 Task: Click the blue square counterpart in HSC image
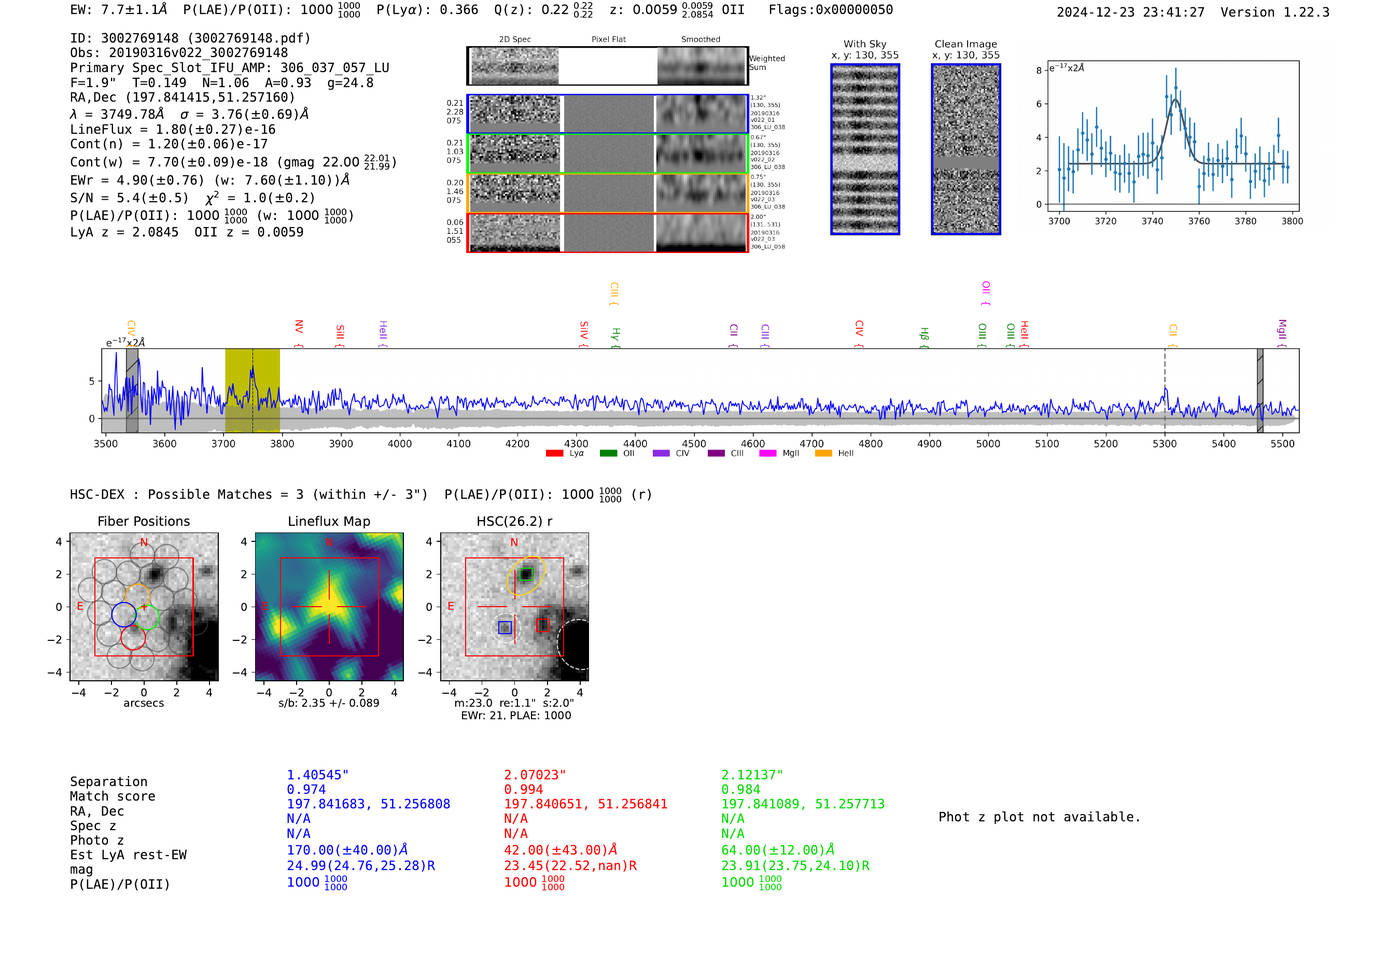pyautogui.click(x=505, y=627)
